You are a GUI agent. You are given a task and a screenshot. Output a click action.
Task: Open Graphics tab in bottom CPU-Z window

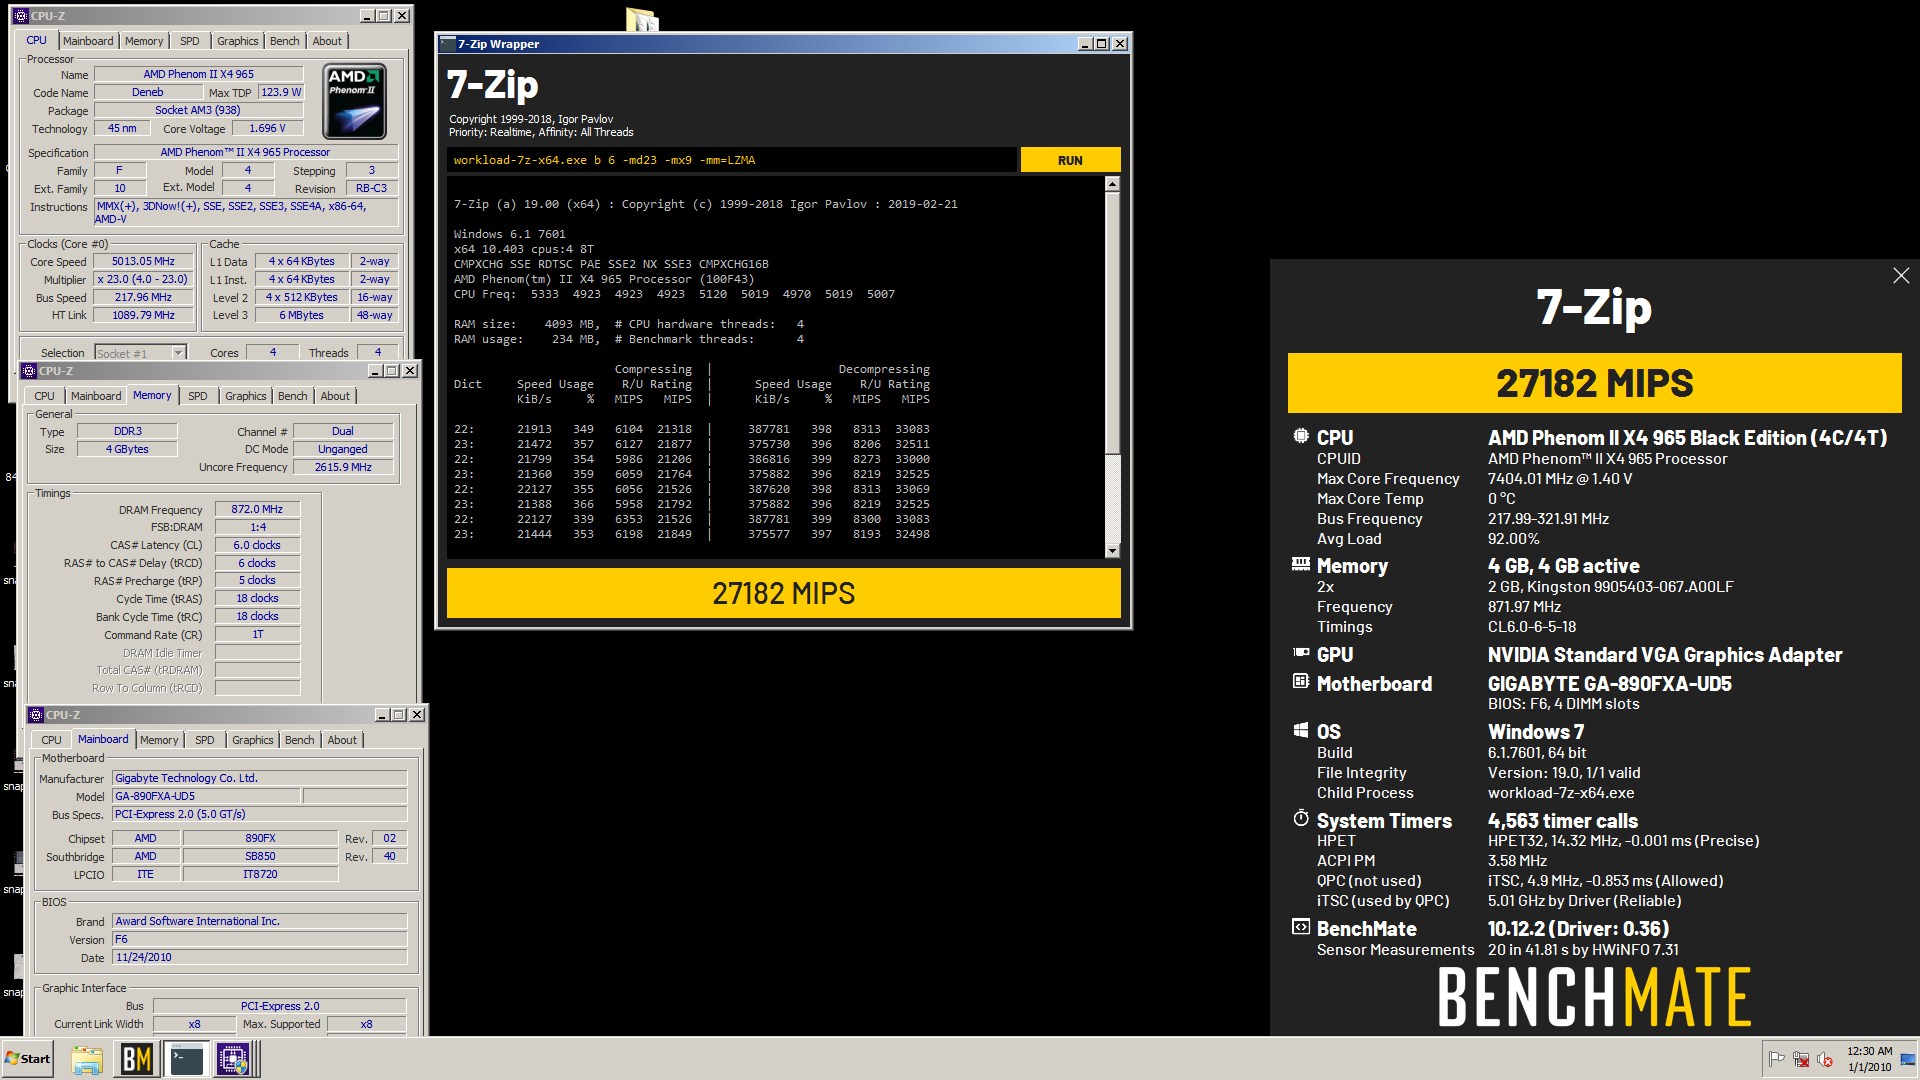point(253,740)
